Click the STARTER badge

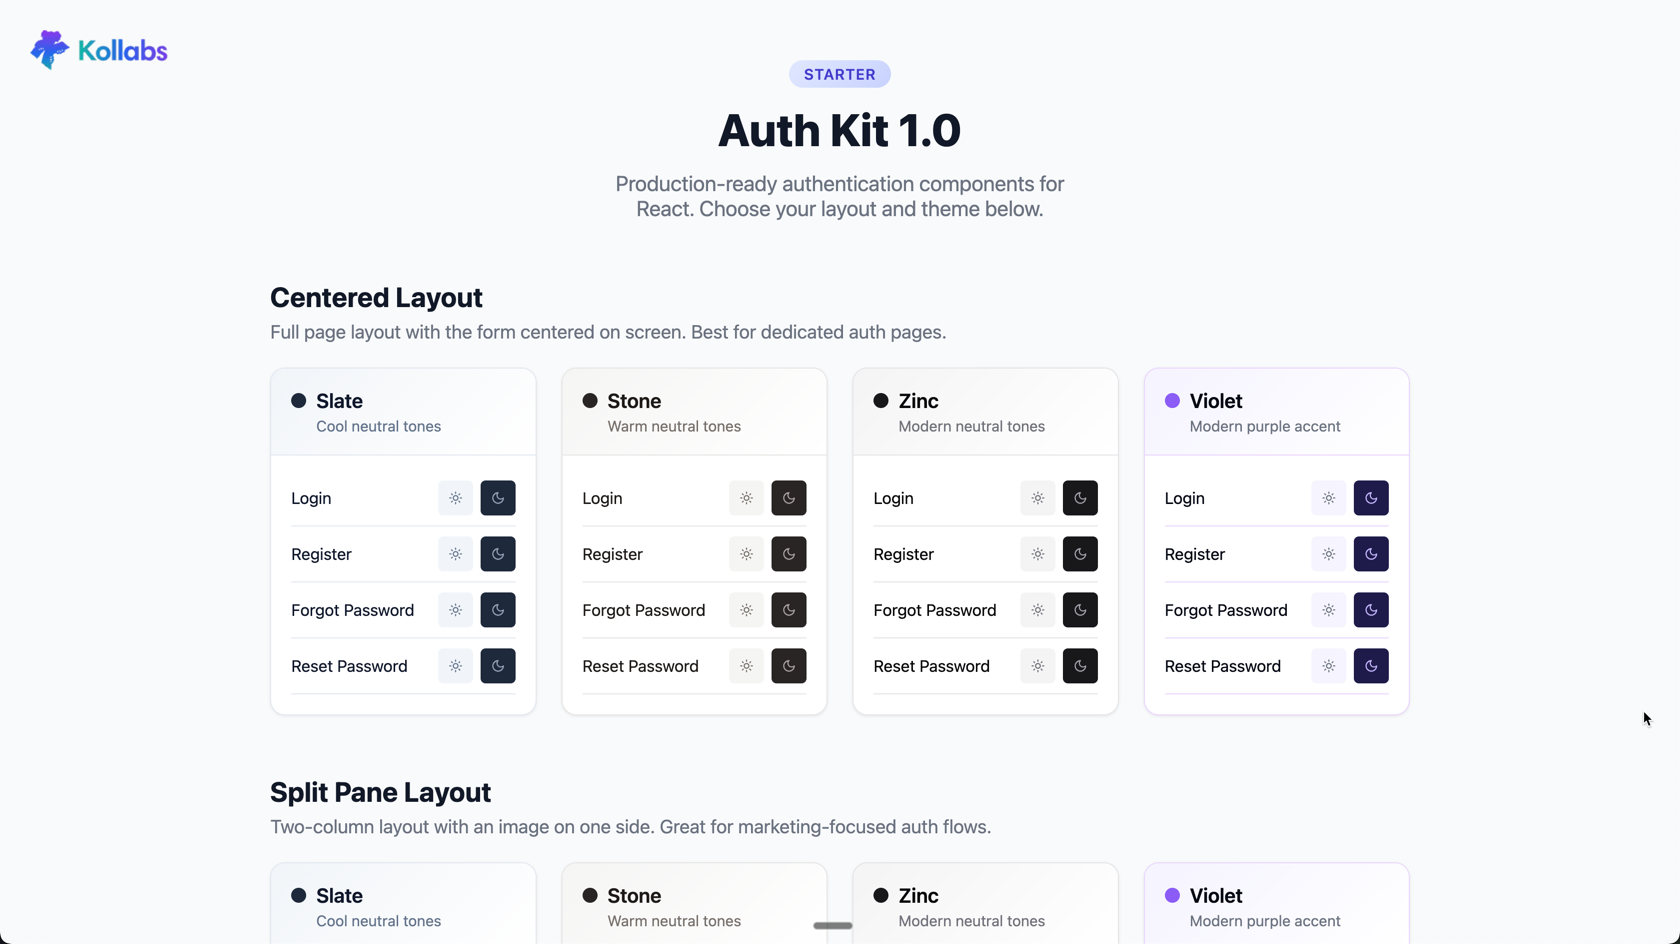point(839,73)
